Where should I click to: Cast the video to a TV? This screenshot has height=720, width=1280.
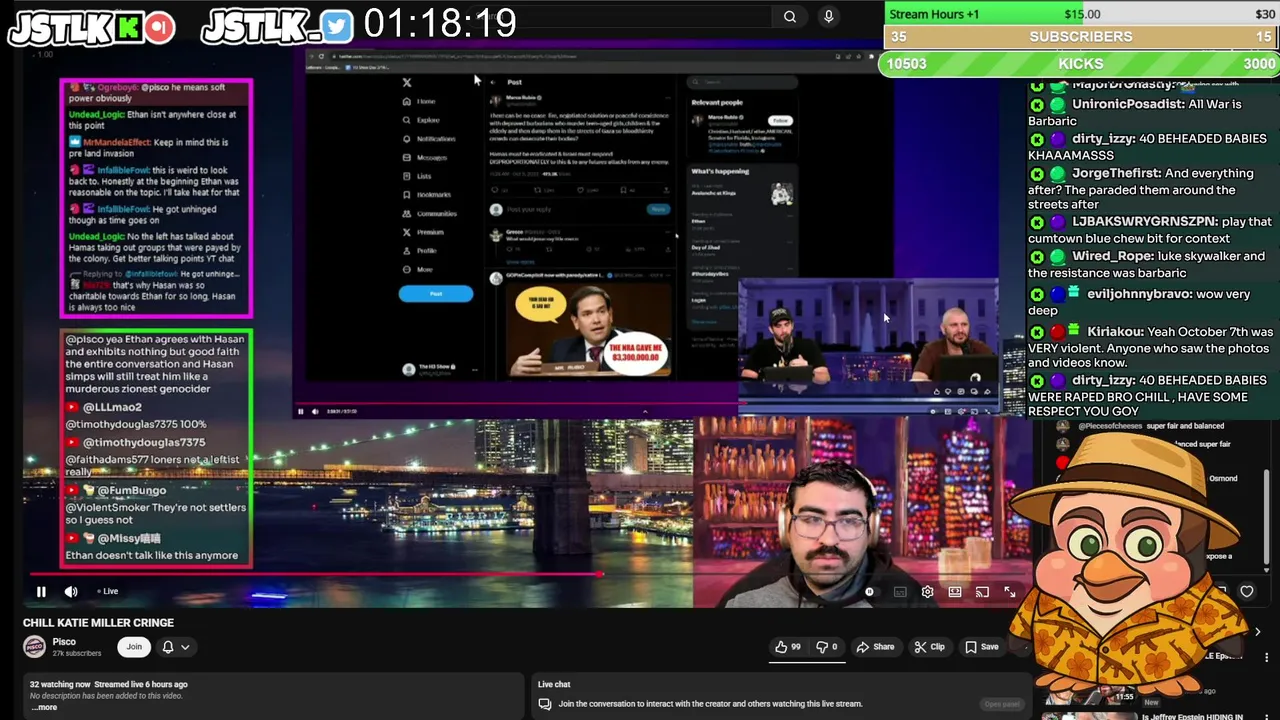coord(982,592)
